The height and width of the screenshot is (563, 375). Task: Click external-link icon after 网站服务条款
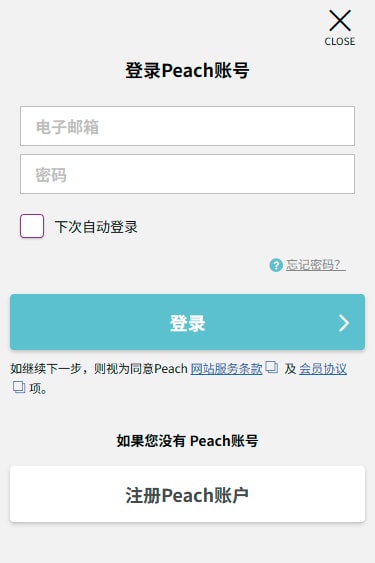tap(272, 367)
